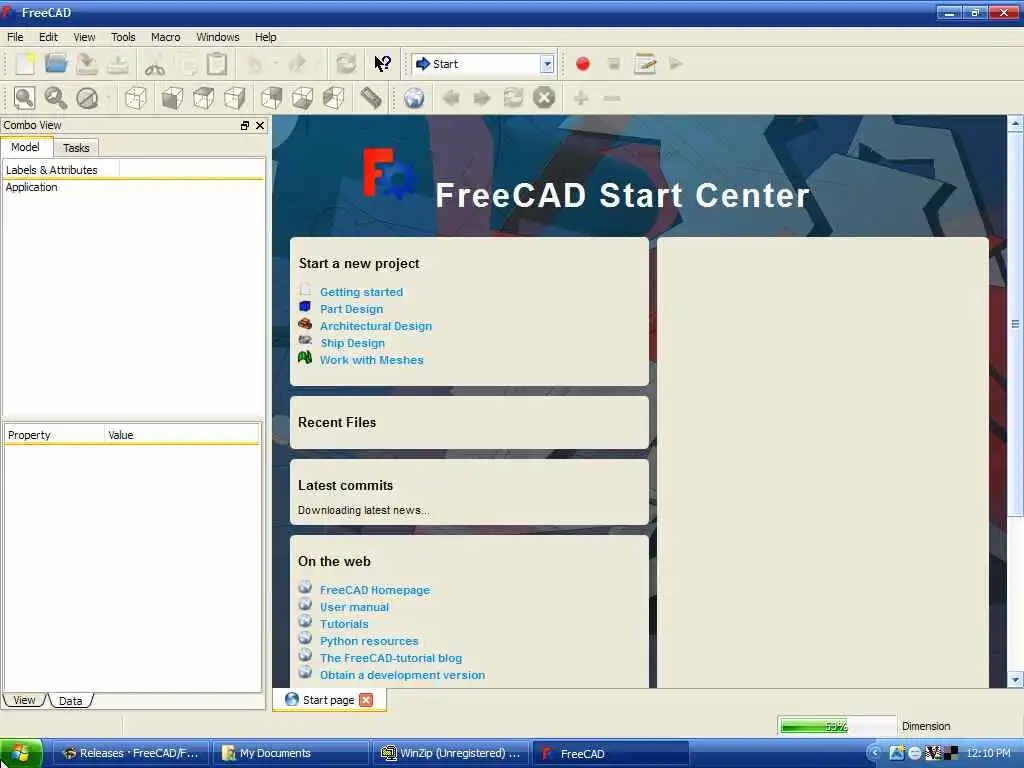1024x768 pixels.
Task: Open the File menu
Action: [x=15, y=37]
